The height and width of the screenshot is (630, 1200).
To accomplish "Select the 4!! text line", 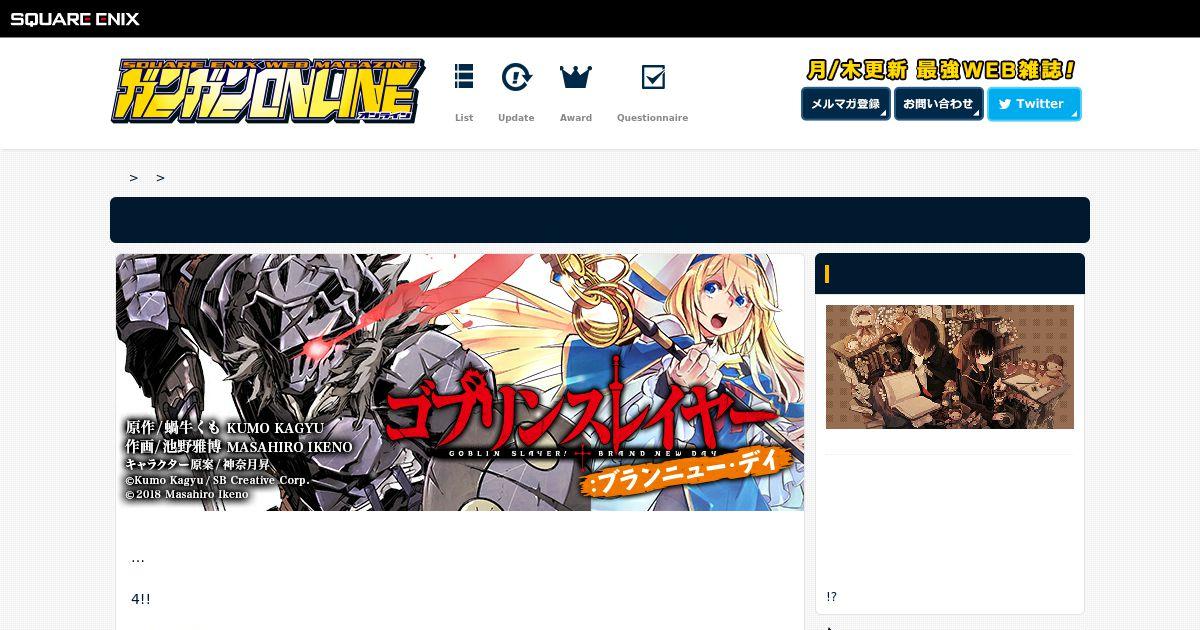I will [141, 599].
